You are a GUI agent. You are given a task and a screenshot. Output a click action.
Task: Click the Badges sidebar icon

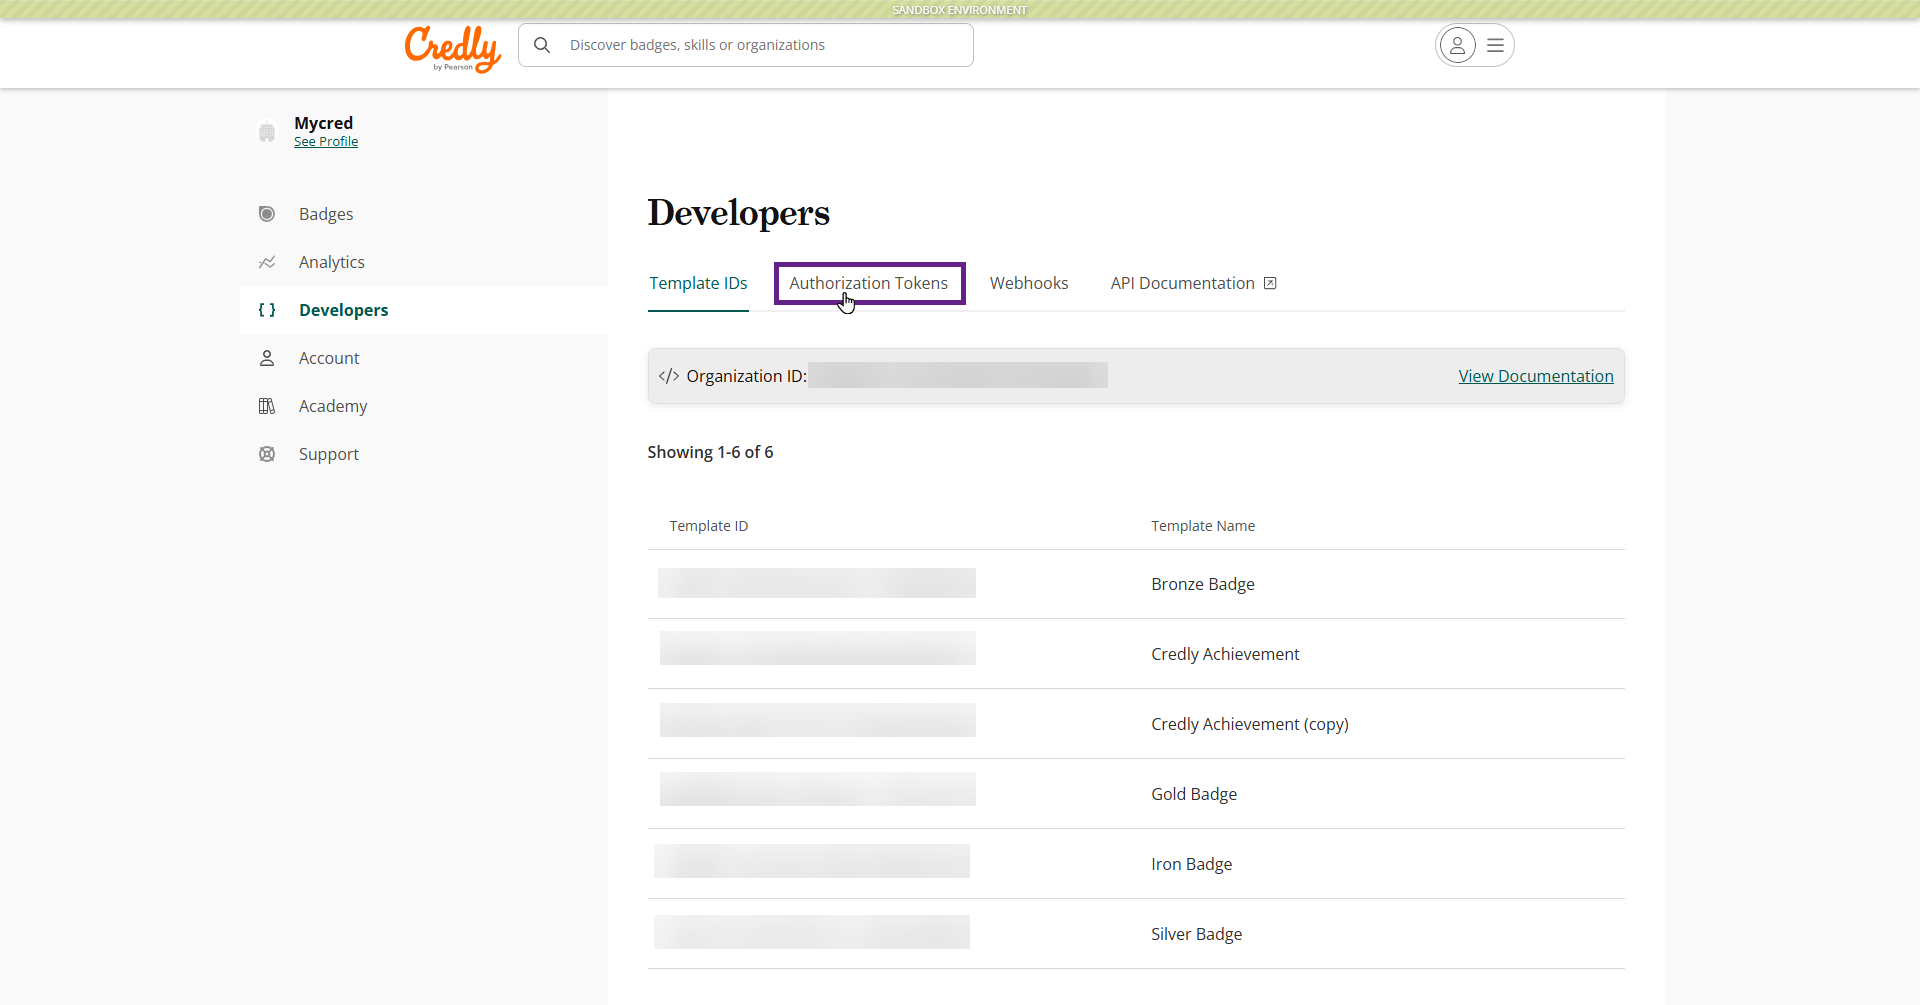coord(267,214)
